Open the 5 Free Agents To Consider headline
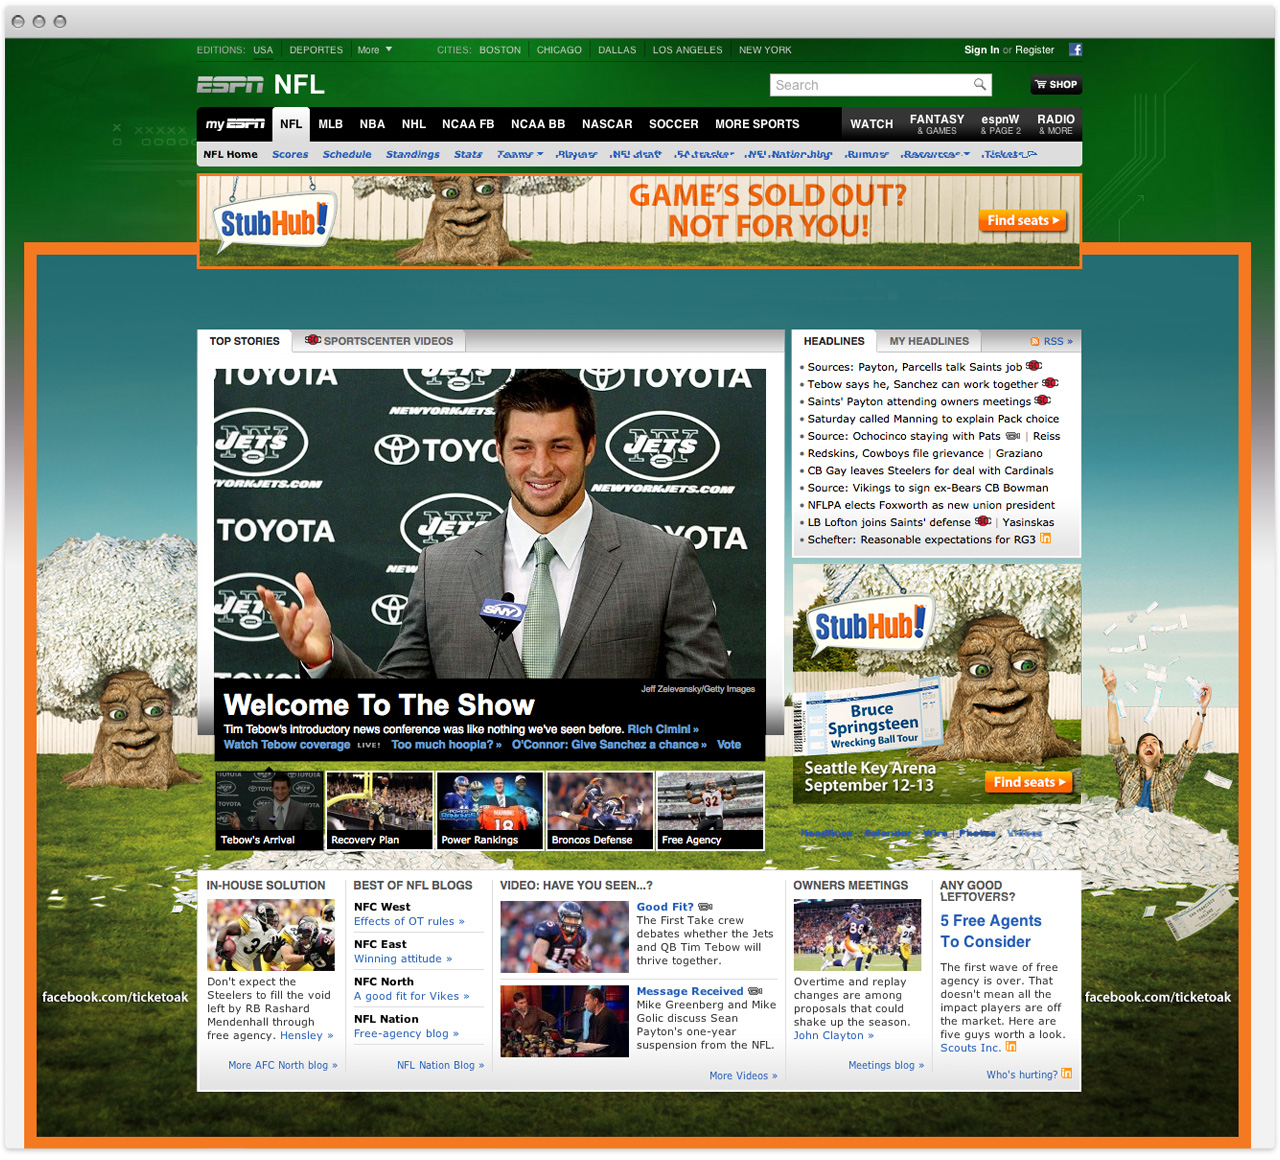The image size is (1280, 1160). (x=991, y=931)
